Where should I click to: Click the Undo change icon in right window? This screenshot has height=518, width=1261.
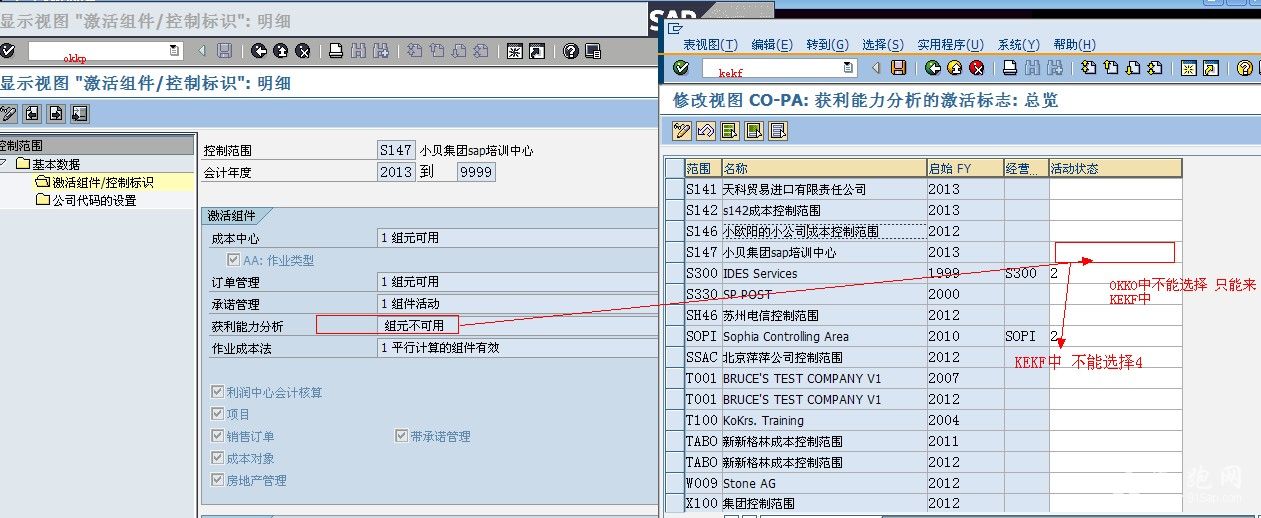tap(706, 130)
